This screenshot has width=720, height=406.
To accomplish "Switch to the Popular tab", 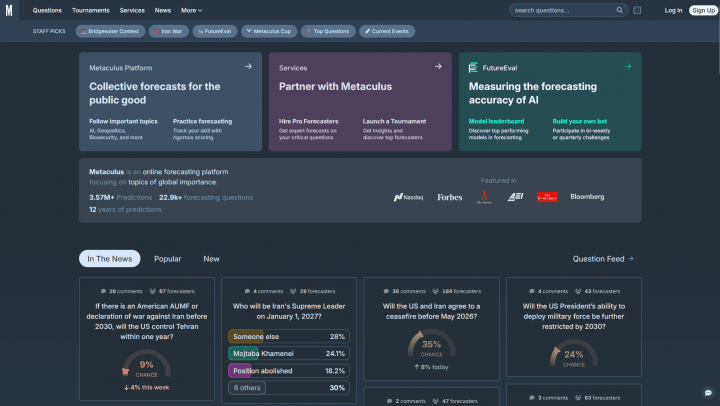I will [168, 259].
